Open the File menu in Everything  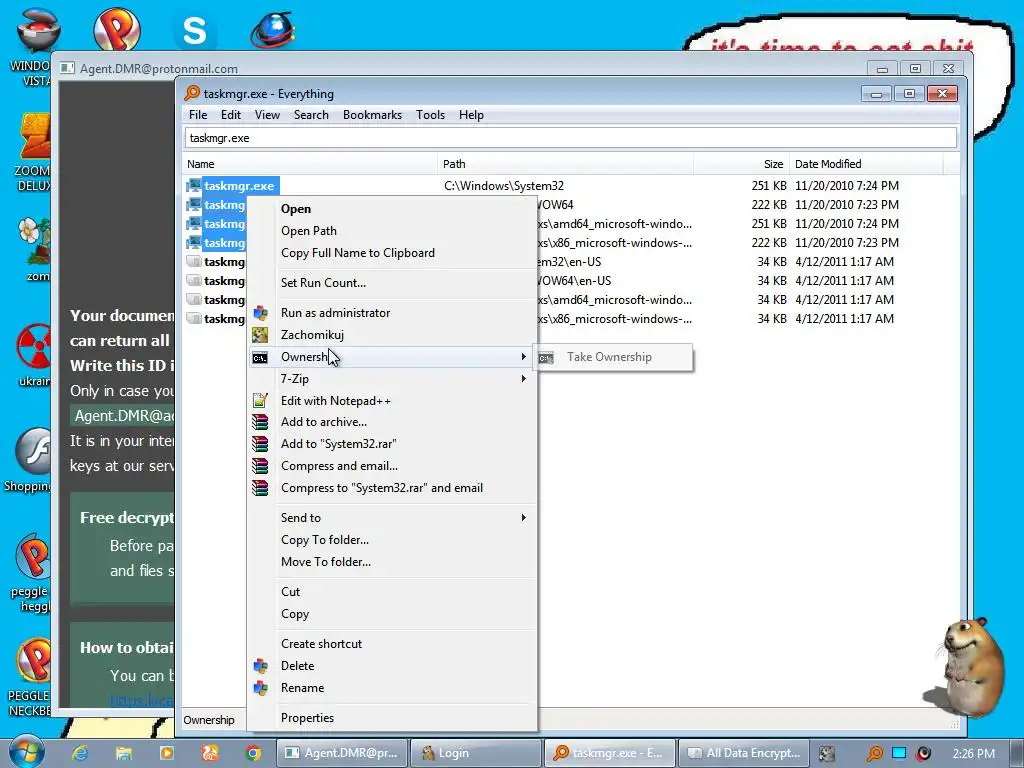coord(198,115)
